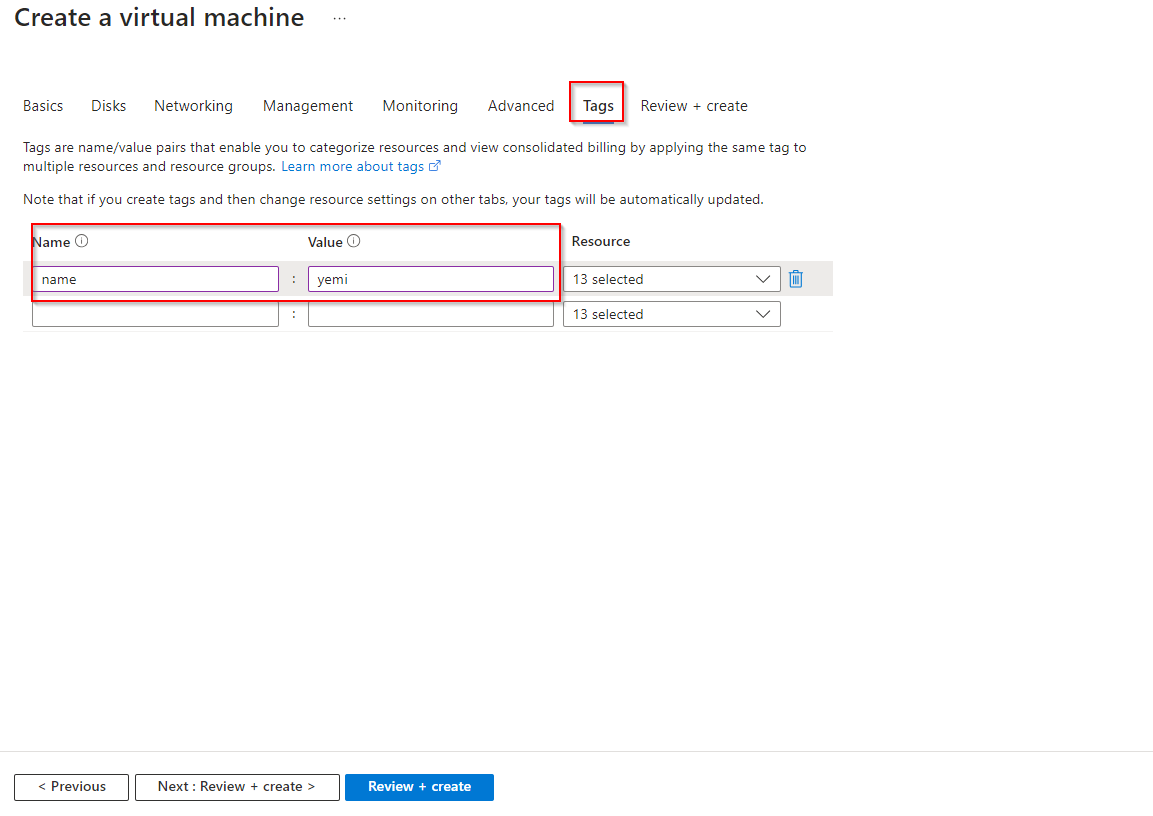Image resolution: width=1153 pixels, height=816 pixels.
Task: Click the empty Value field in second row
Action: (x=430, y=314)
